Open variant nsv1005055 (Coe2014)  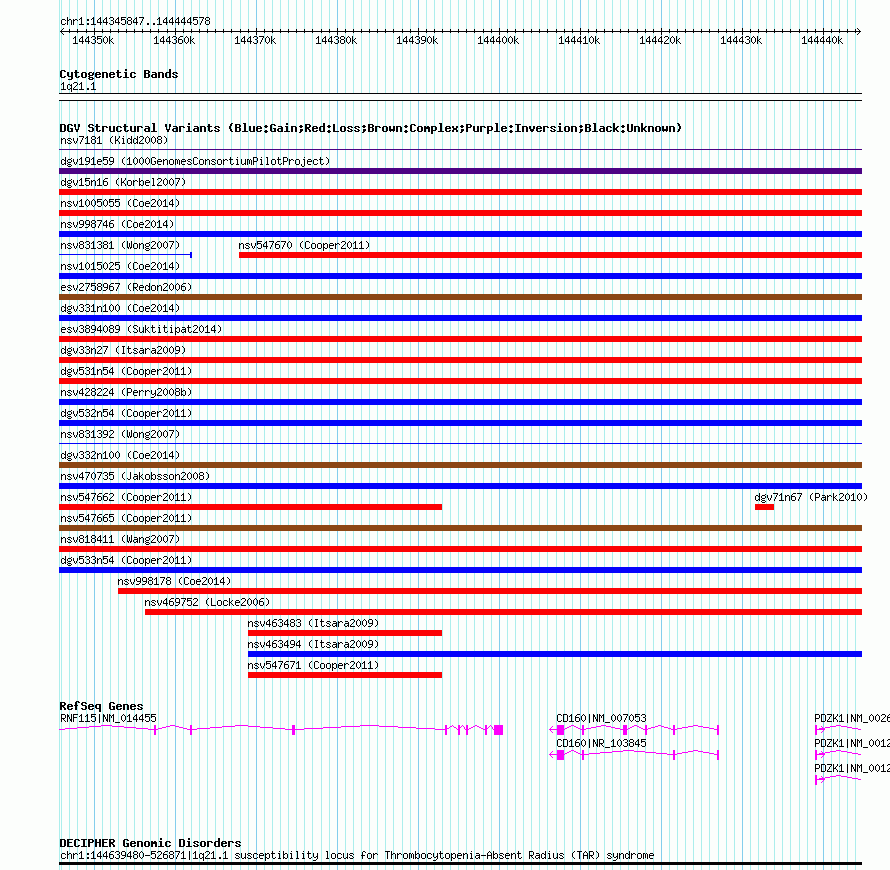click(120, 203)
